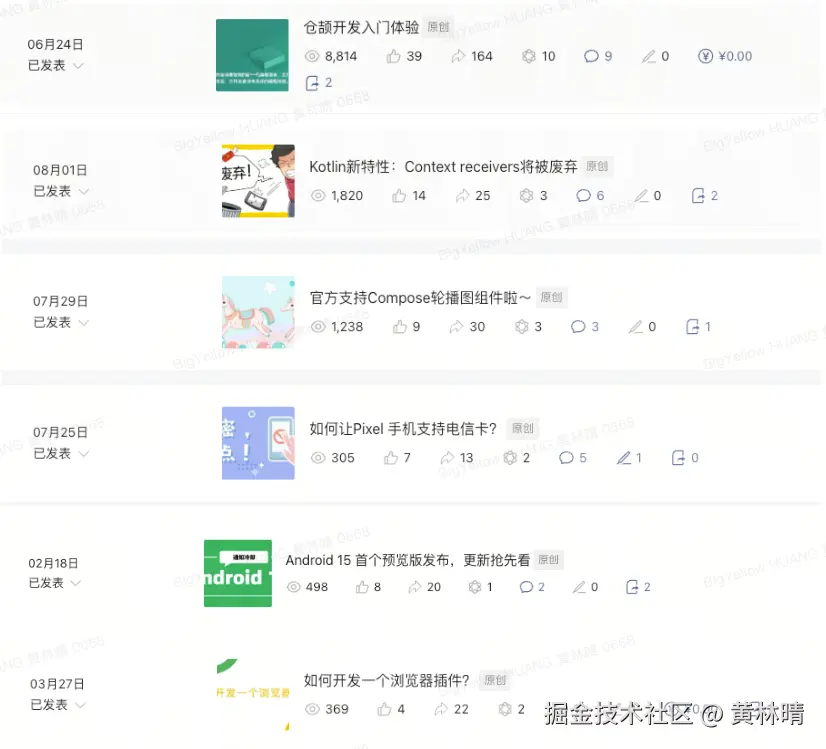826x749 pixels.
Task: Click the edit pencil icon on Pixel article
Action: pyautogui.click(x=624, y=458)
